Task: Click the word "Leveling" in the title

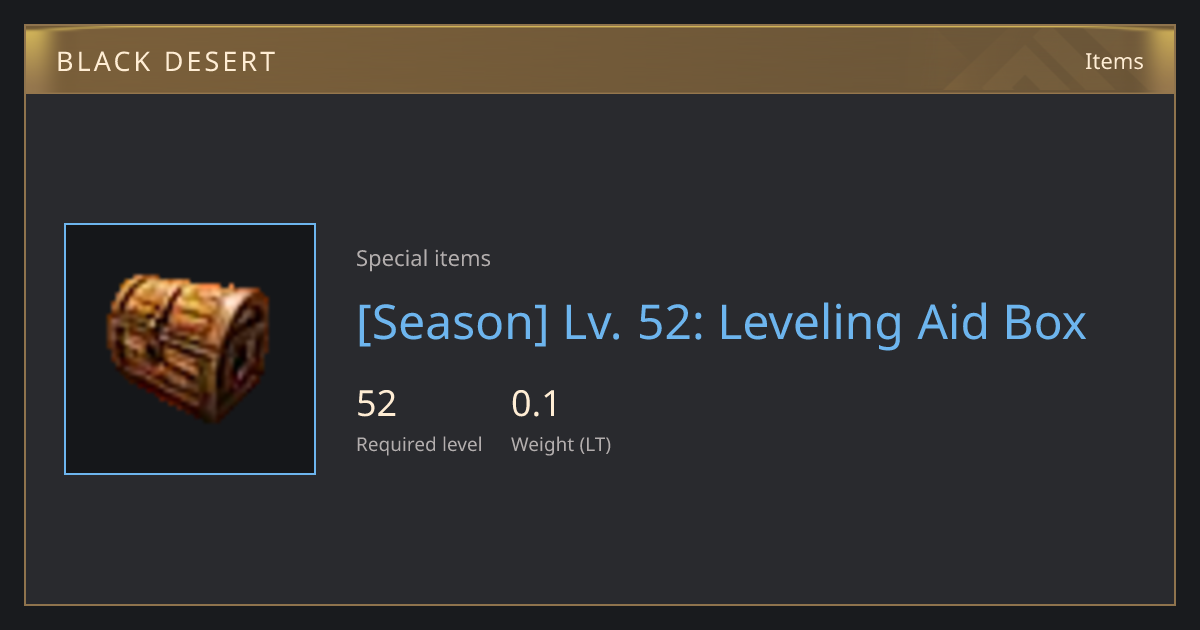Action: click(x=805, y=323)
